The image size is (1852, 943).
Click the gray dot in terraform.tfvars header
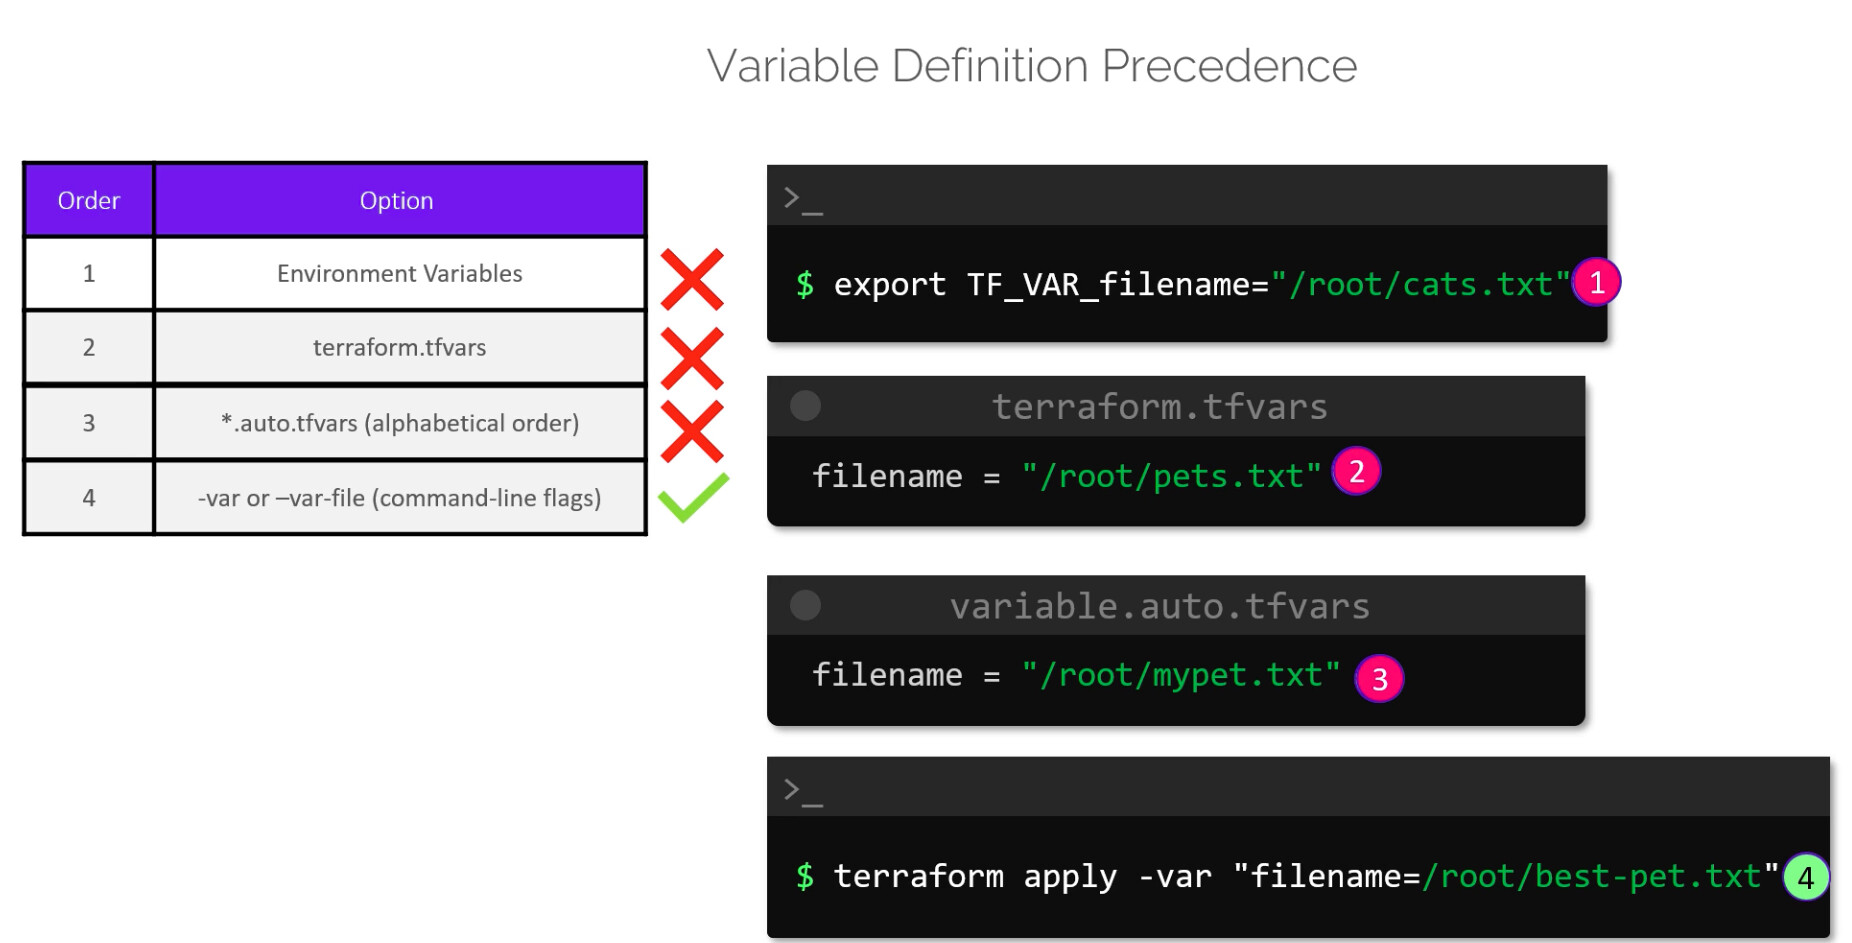click(x=805, y=406)
